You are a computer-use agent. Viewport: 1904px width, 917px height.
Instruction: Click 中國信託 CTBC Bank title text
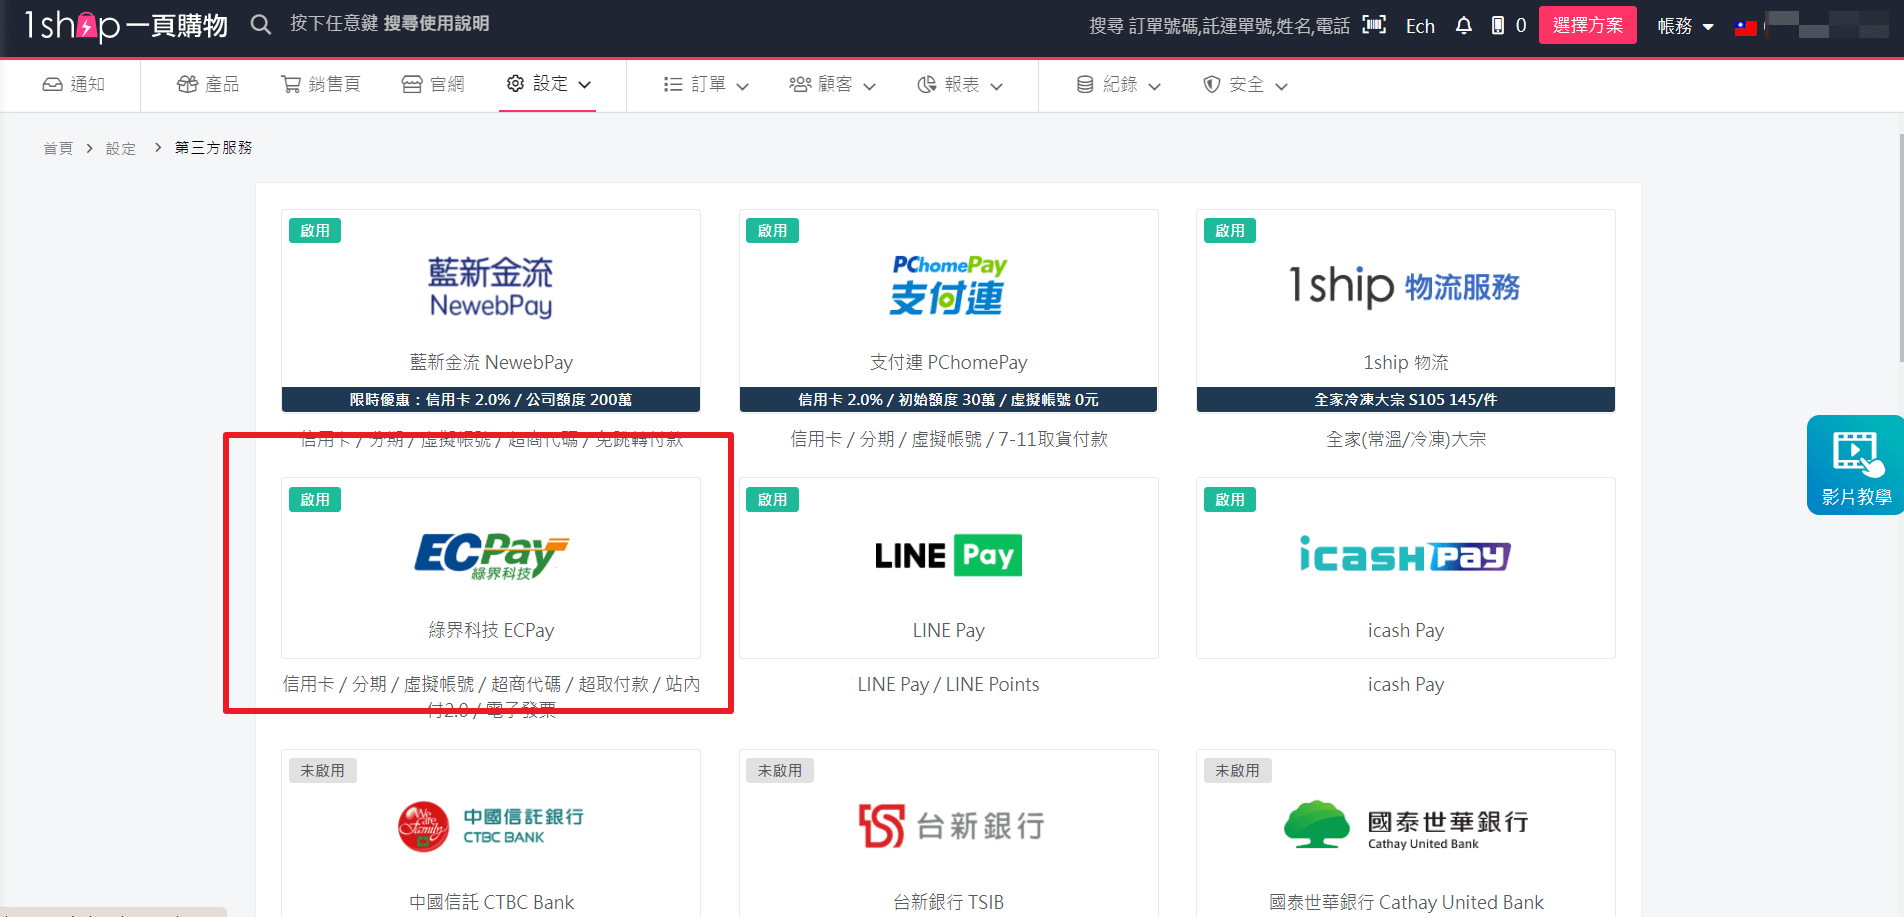[x=491, y=902]
